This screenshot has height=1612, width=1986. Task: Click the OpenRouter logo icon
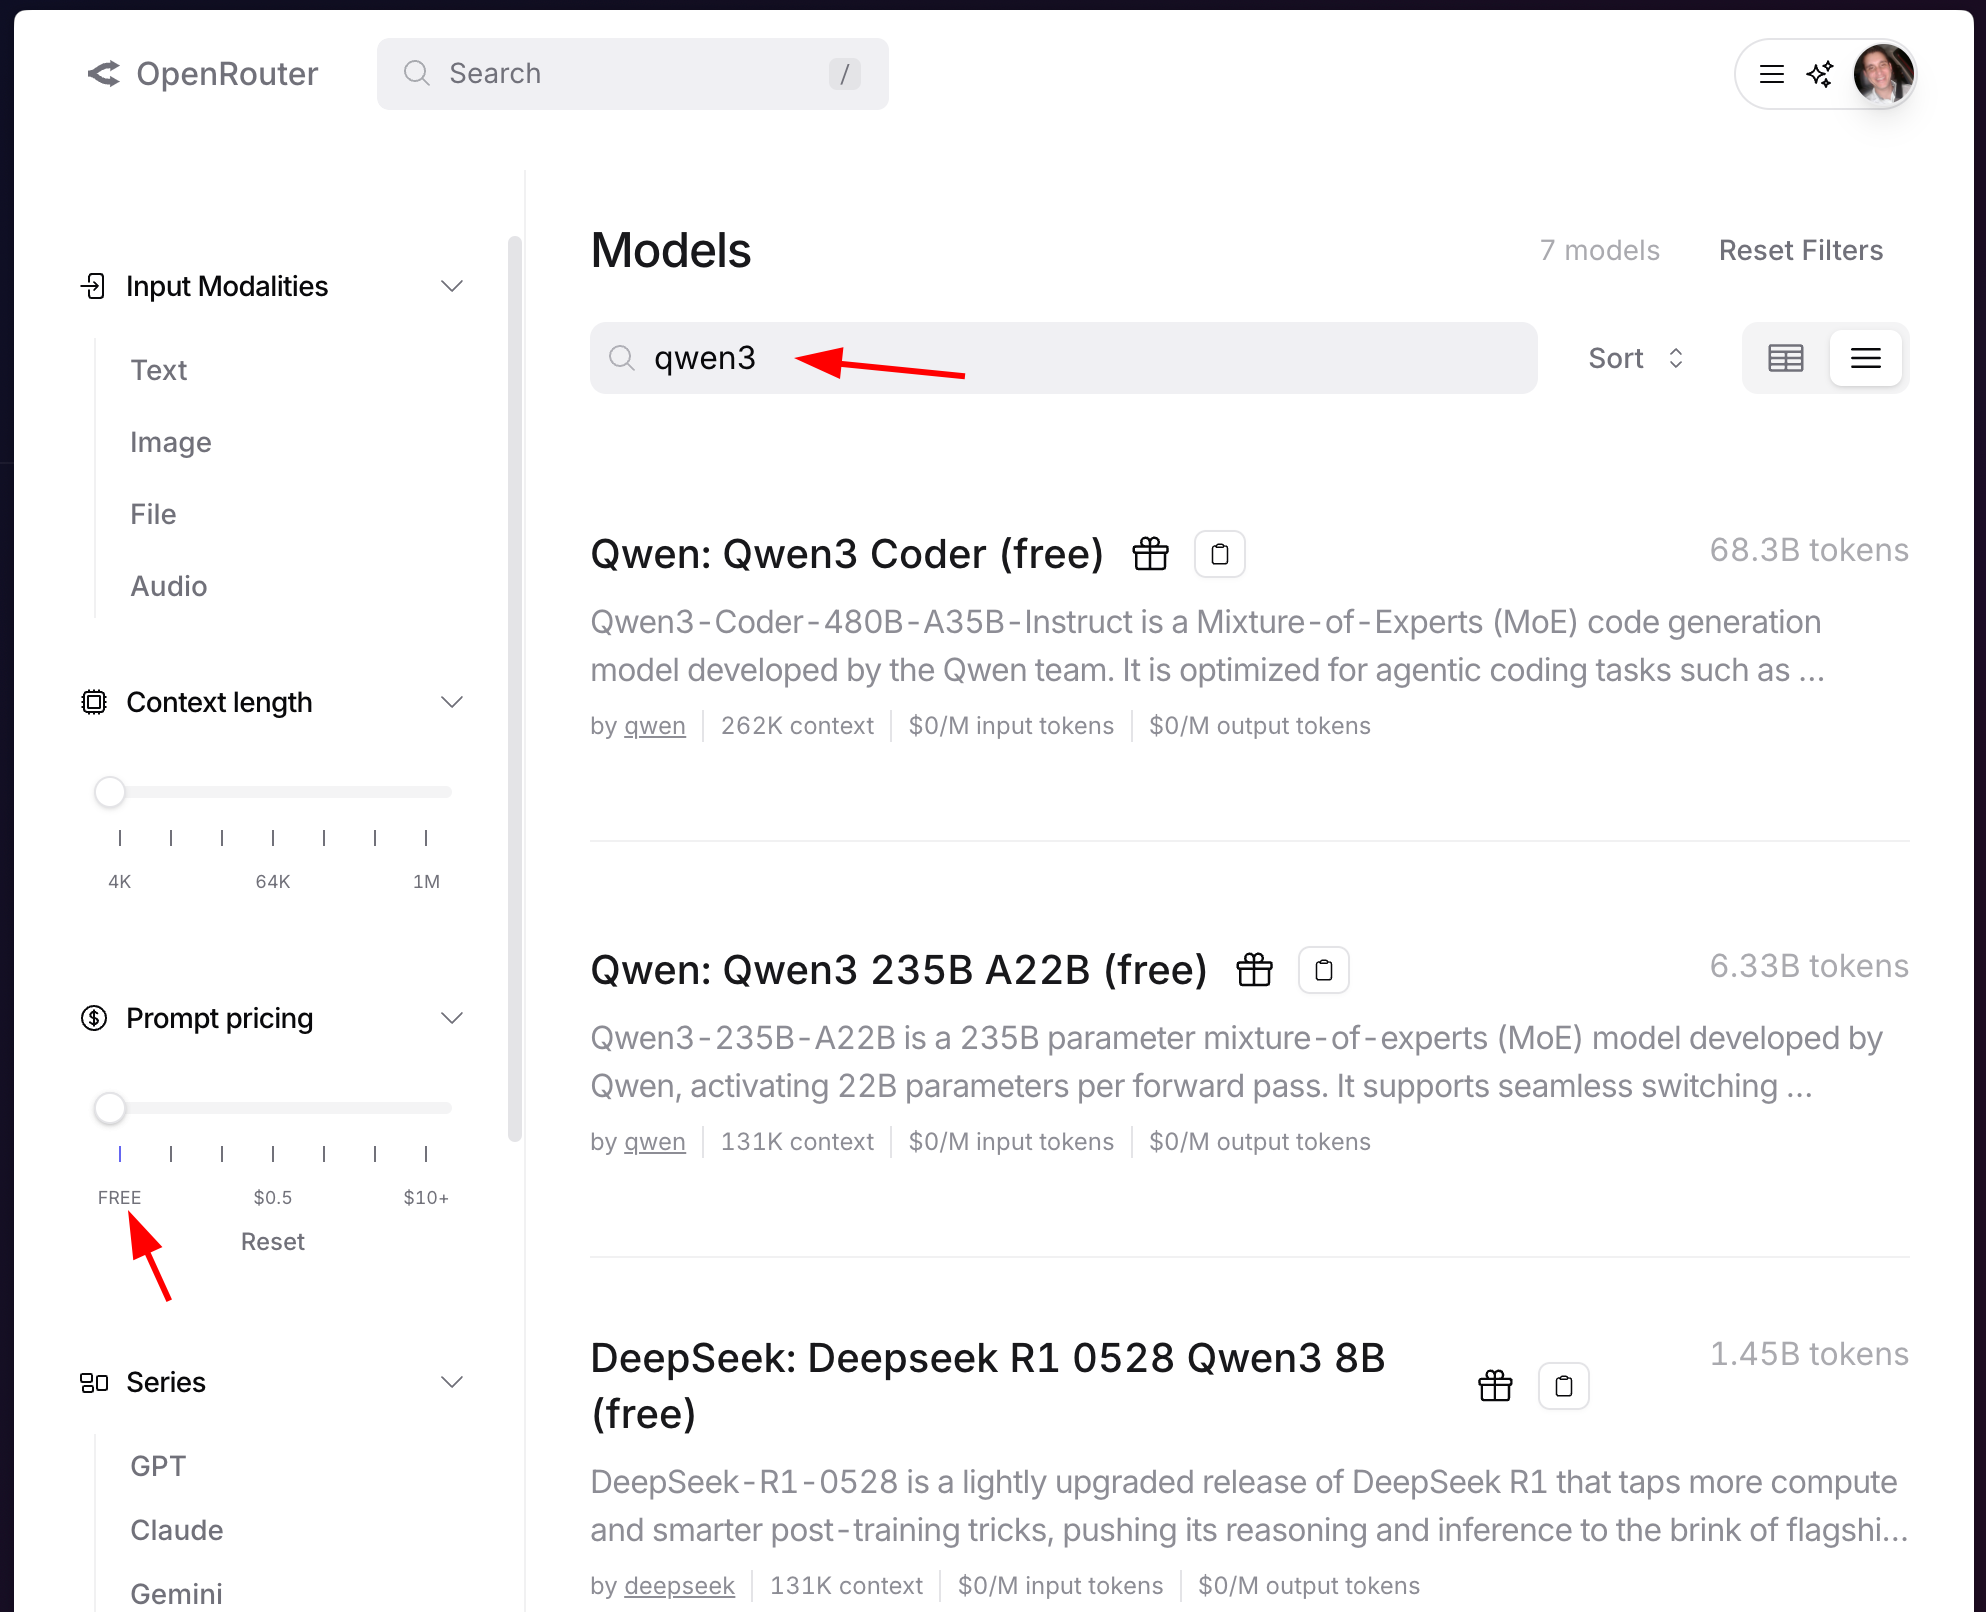[103, 74]
